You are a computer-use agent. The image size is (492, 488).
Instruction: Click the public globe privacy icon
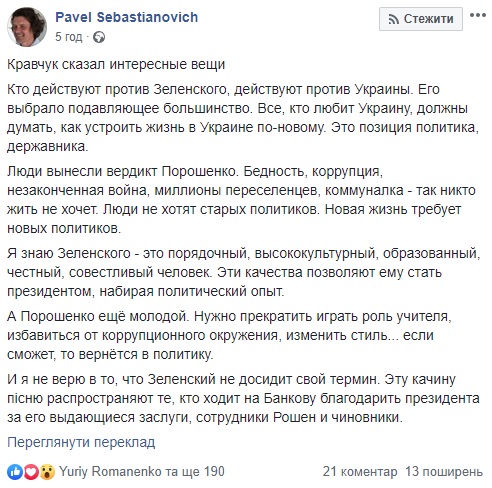click(x=99, y=37)
